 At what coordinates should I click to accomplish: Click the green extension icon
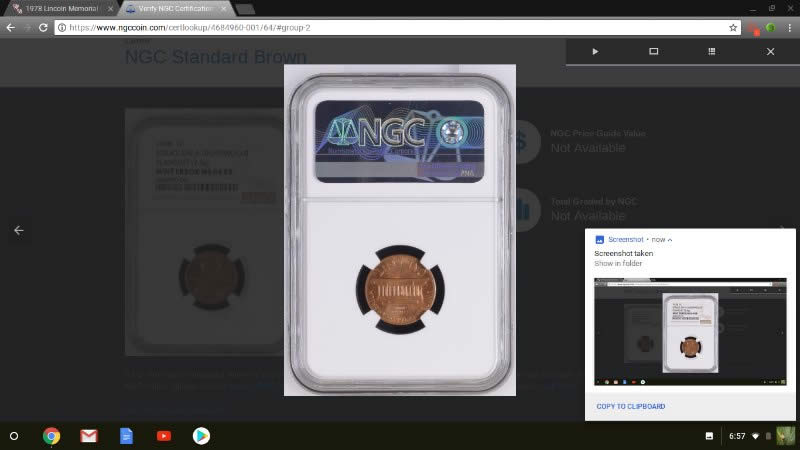(771, 28)
